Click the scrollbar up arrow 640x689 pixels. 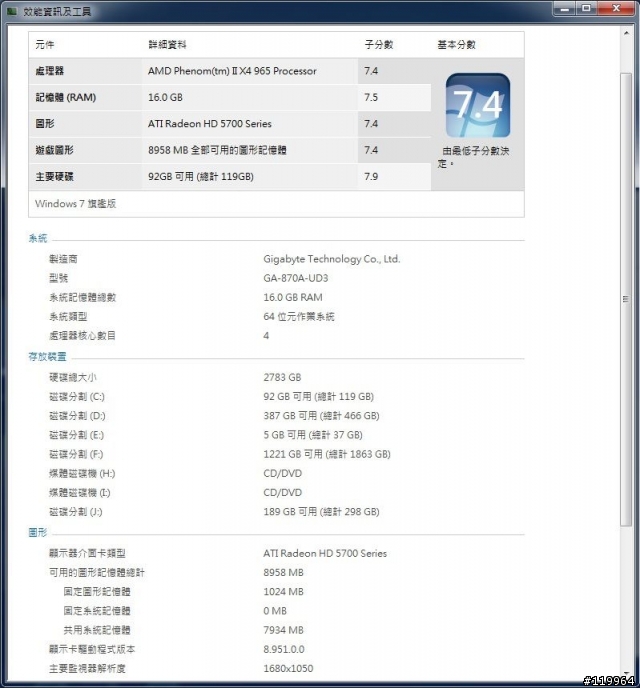tap(626, 33)
